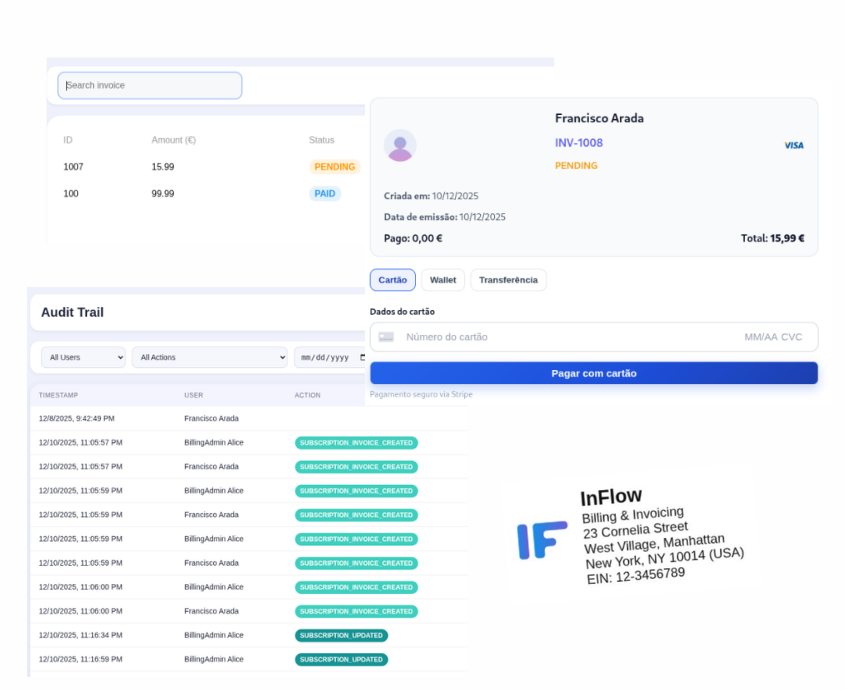Click the VISA card brand icon
The image size is (845, 690).
793,145
